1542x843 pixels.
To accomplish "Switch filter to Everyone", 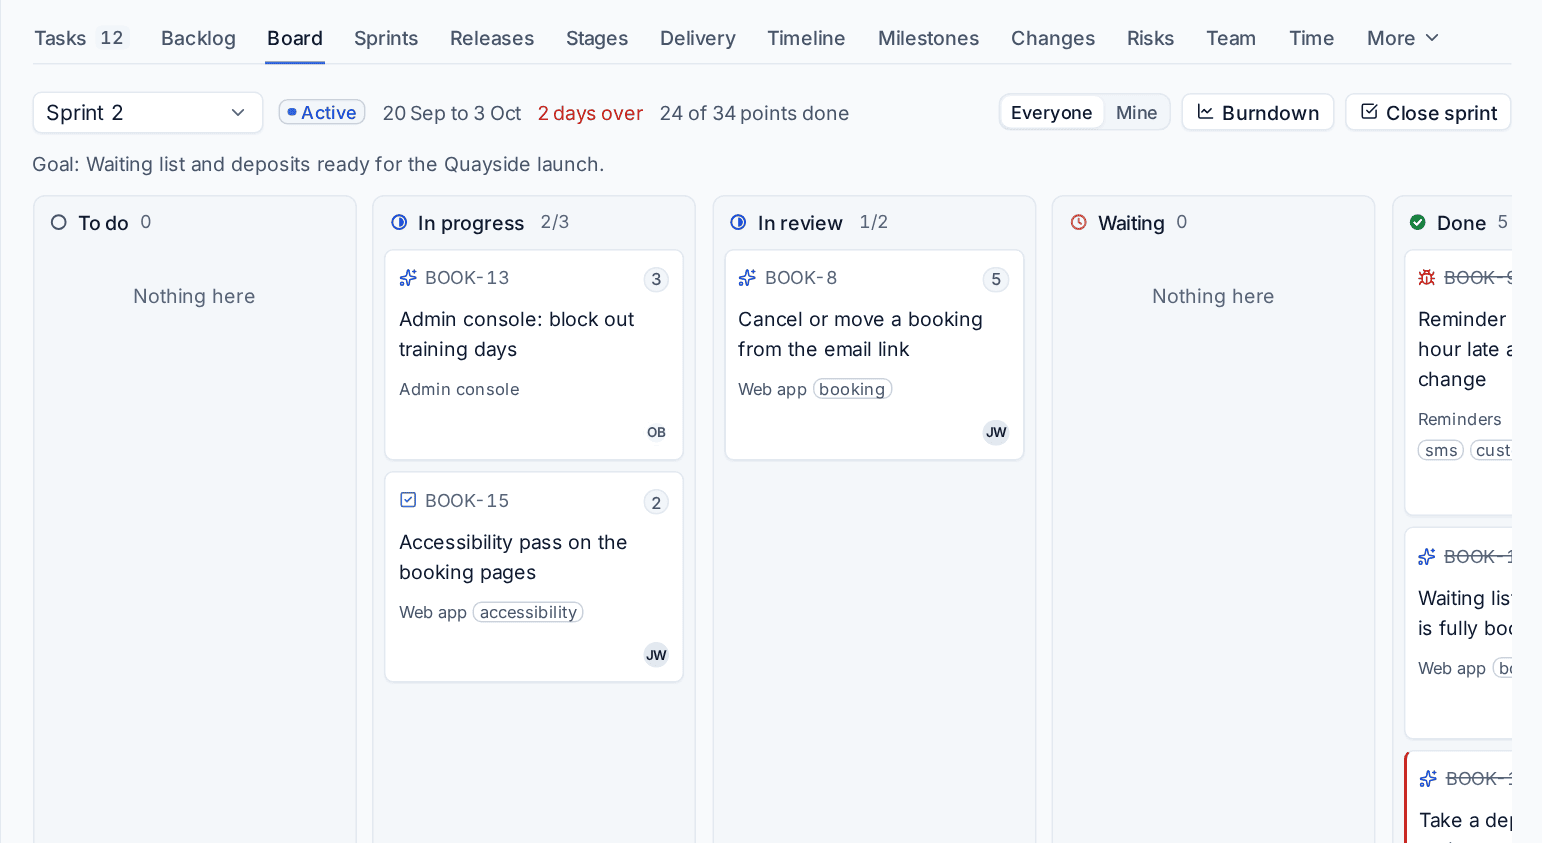I will tap(1051, 113).
